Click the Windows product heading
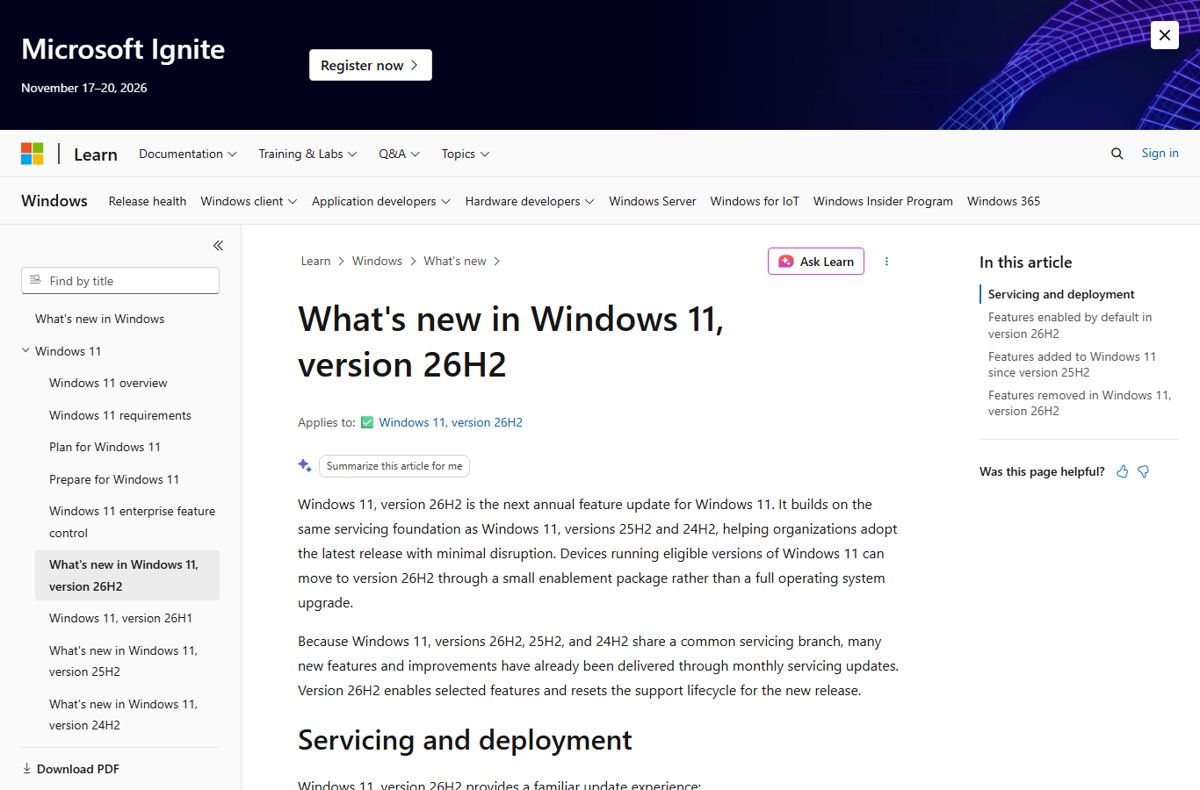1200x790 pixels. pyautogui.click(x=54, y=201)
